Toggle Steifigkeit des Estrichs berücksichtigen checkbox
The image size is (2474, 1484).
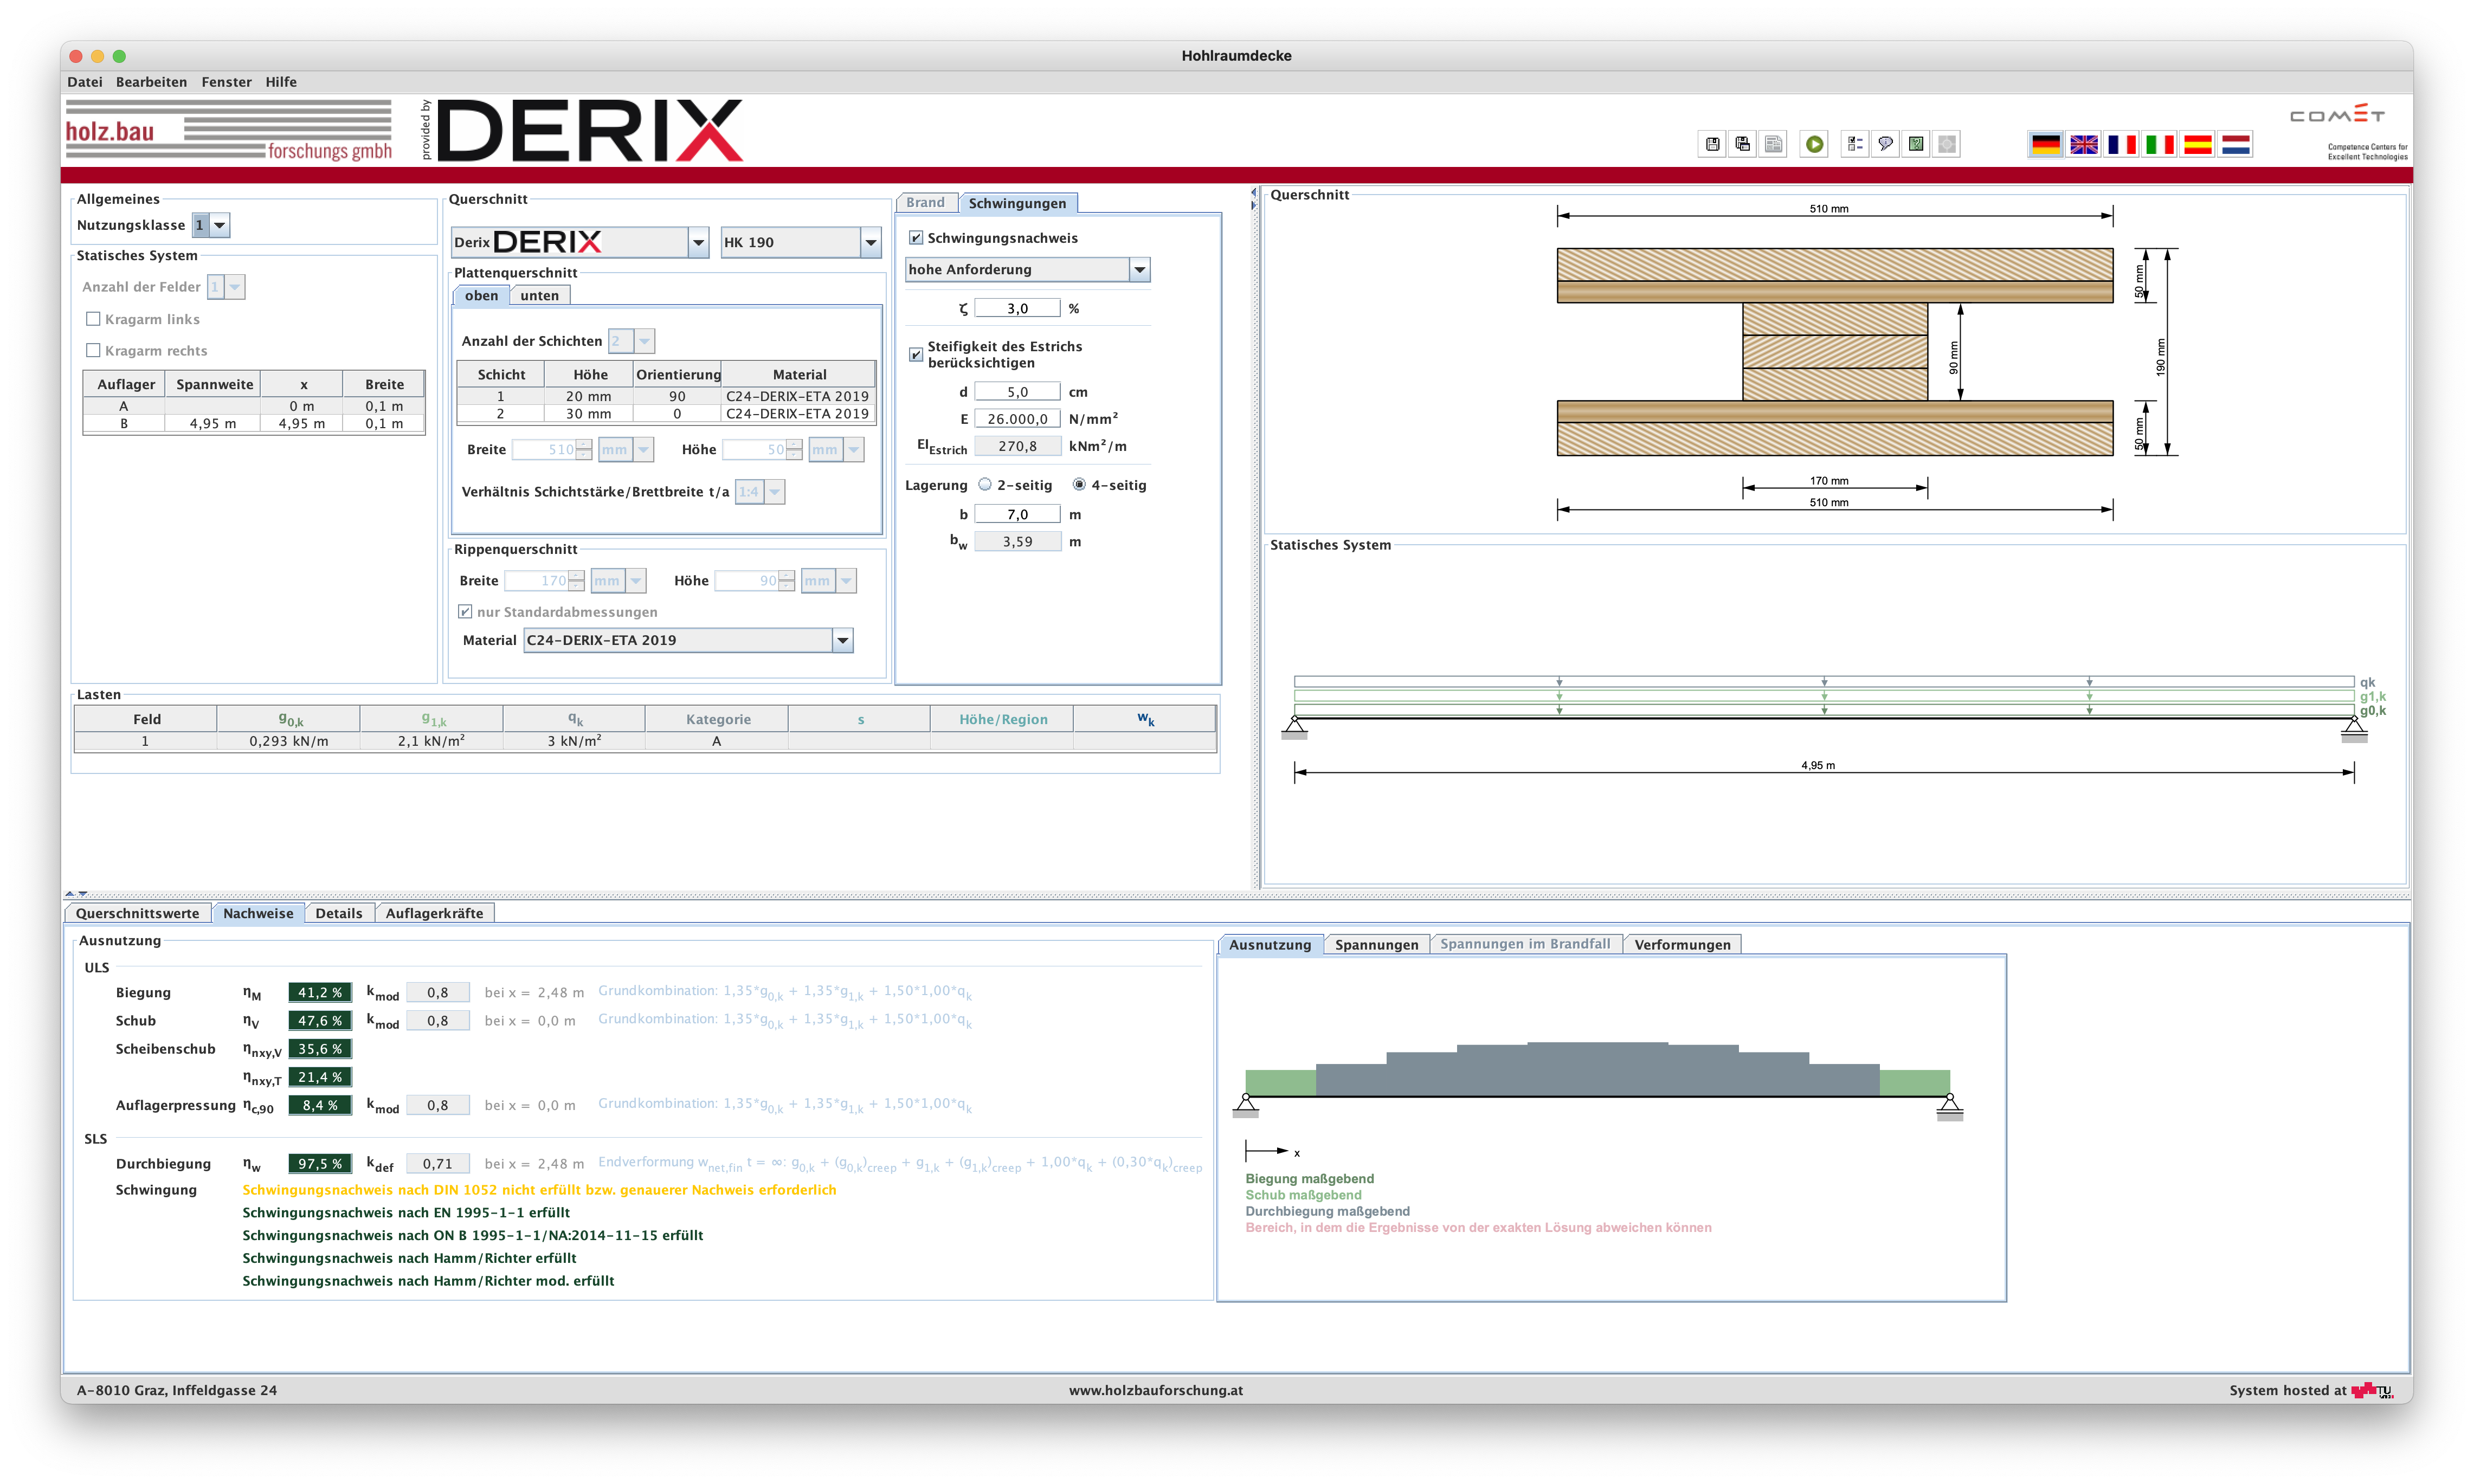(915, 354)
